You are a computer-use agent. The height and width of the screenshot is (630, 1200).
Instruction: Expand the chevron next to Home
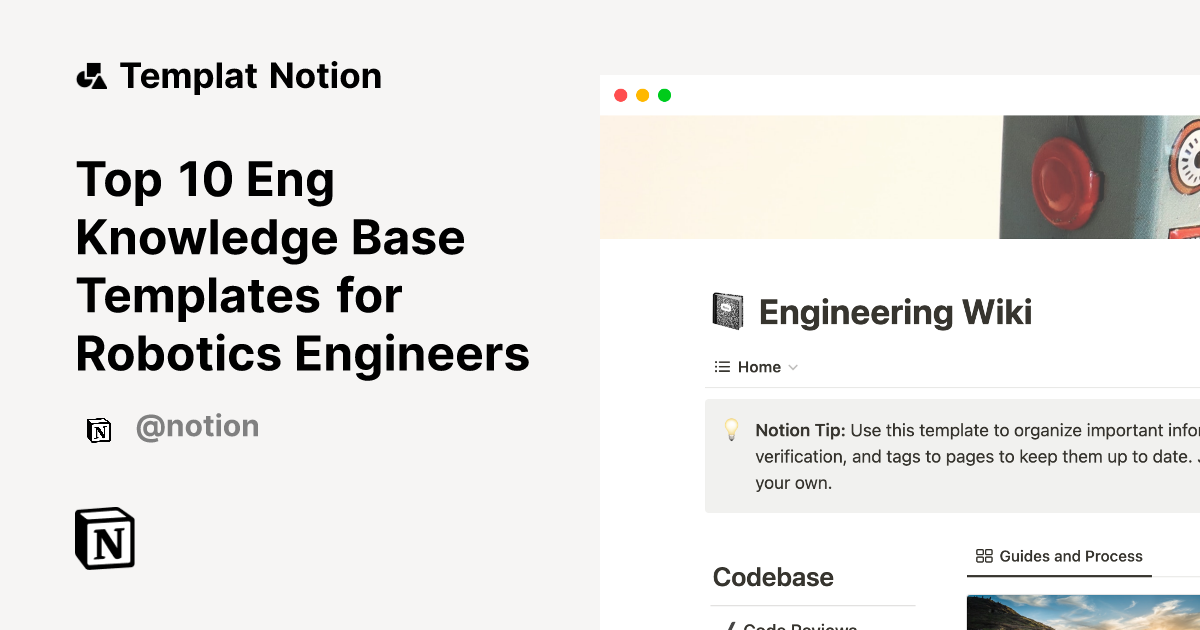795,367
